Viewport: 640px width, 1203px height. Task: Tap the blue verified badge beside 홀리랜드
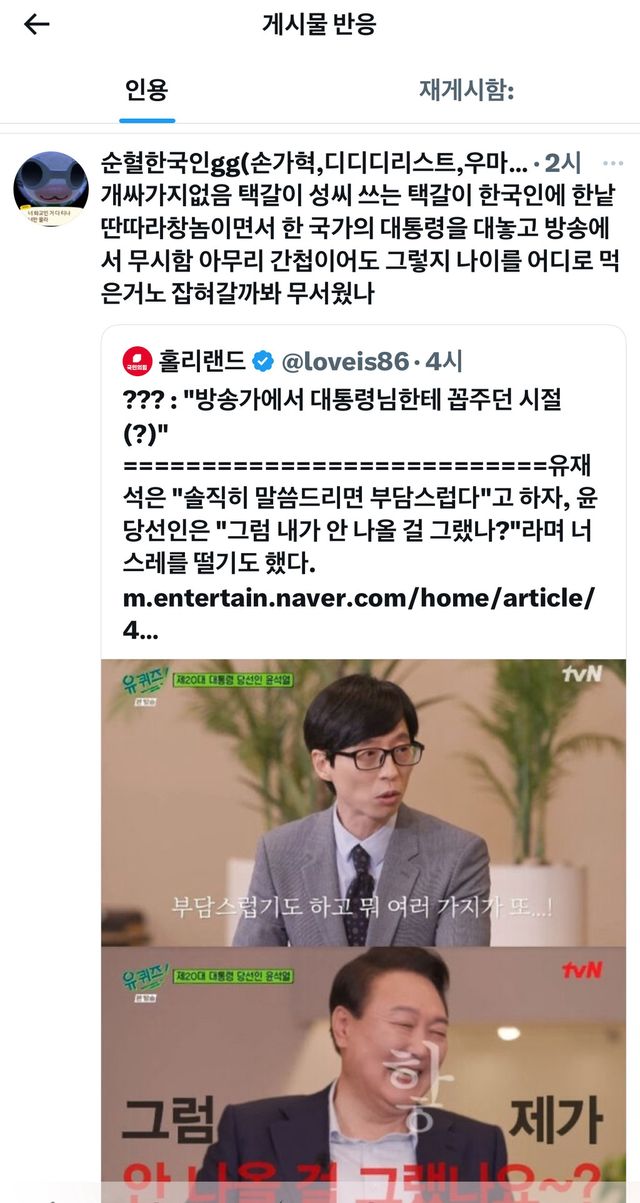tap(264, 360)
